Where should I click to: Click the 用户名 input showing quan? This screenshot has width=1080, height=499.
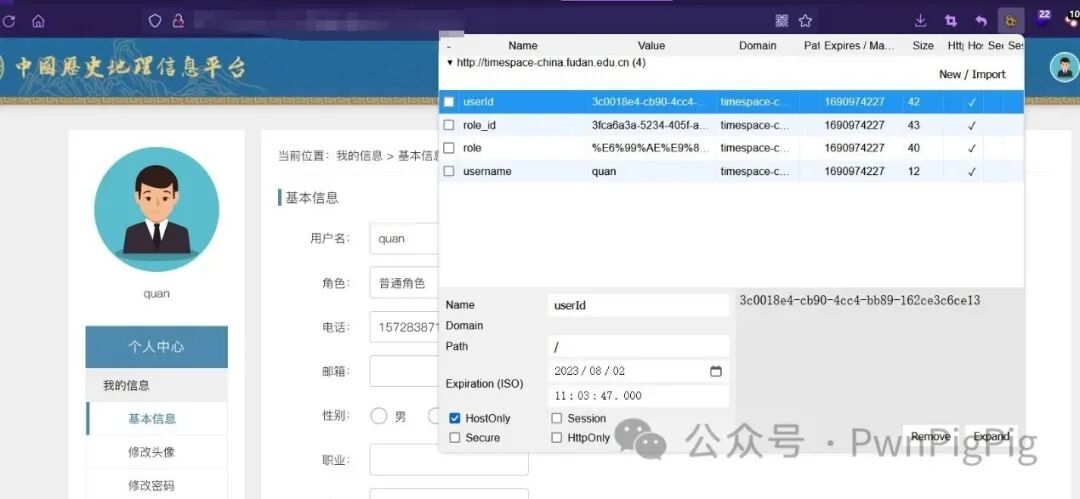point(404,239)
